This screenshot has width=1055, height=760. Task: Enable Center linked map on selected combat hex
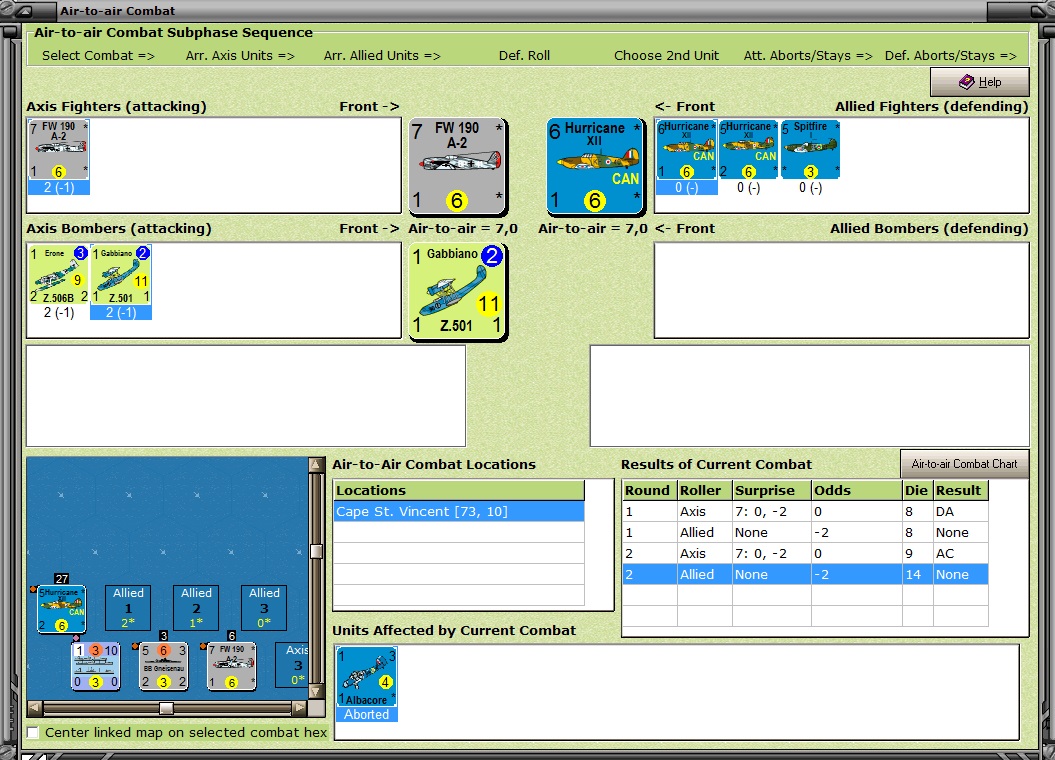click(x=33, y=732)
